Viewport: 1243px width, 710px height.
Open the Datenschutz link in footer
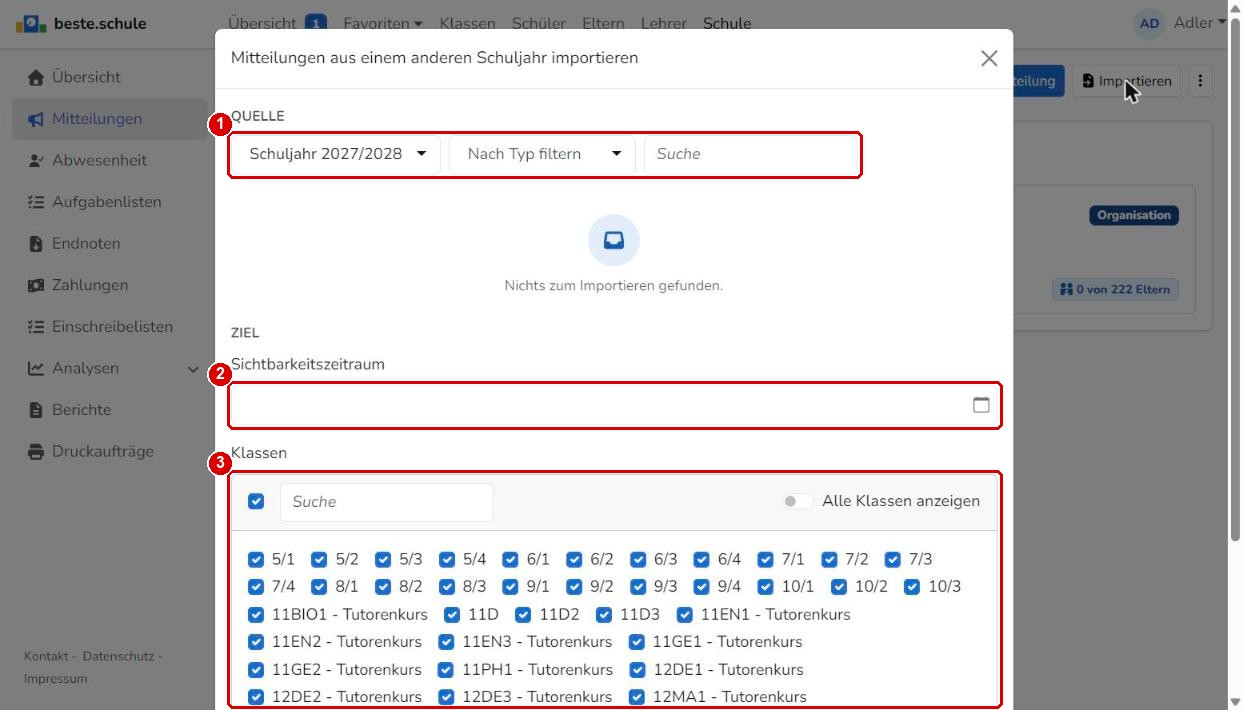(118, 657)
